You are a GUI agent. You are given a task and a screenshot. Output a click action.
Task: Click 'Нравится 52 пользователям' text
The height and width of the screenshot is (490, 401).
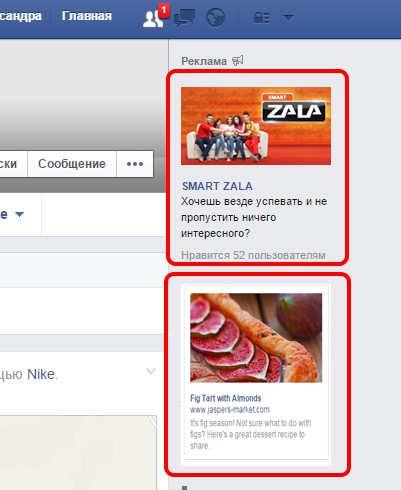[x=253, y=255]
